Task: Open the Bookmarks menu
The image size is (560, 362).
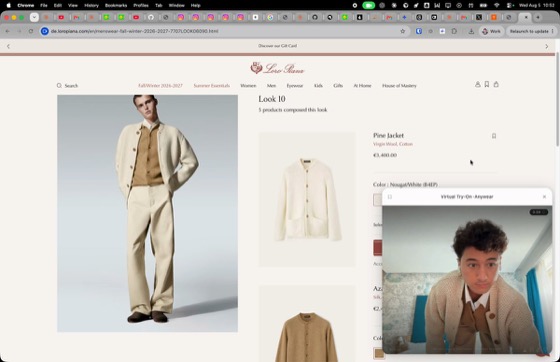Action: pos(116,5)
